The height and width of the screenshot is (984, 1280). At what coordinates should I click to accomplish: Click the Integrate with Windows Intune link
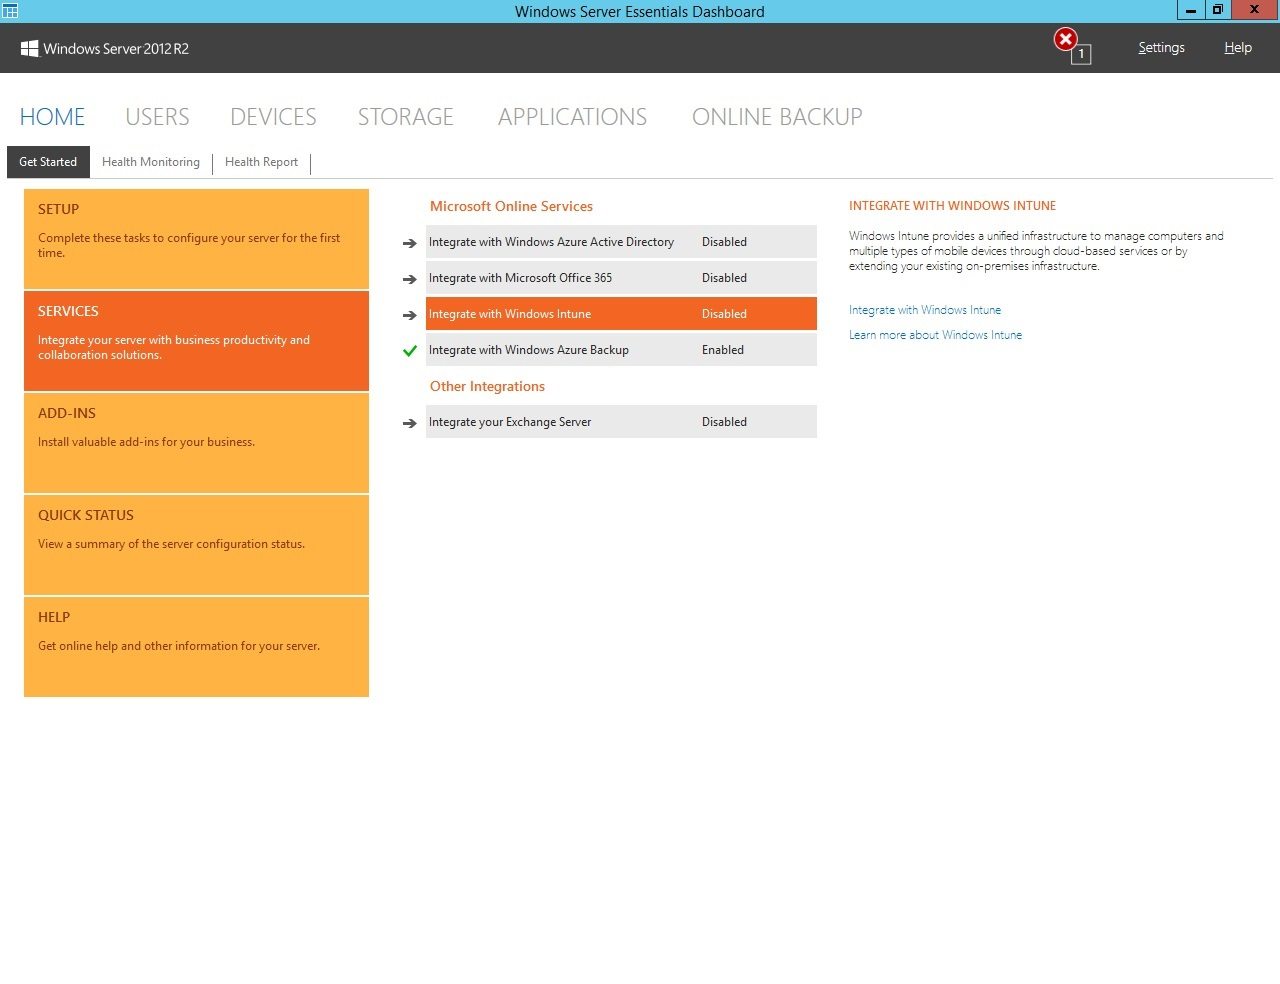pos(925,310)
